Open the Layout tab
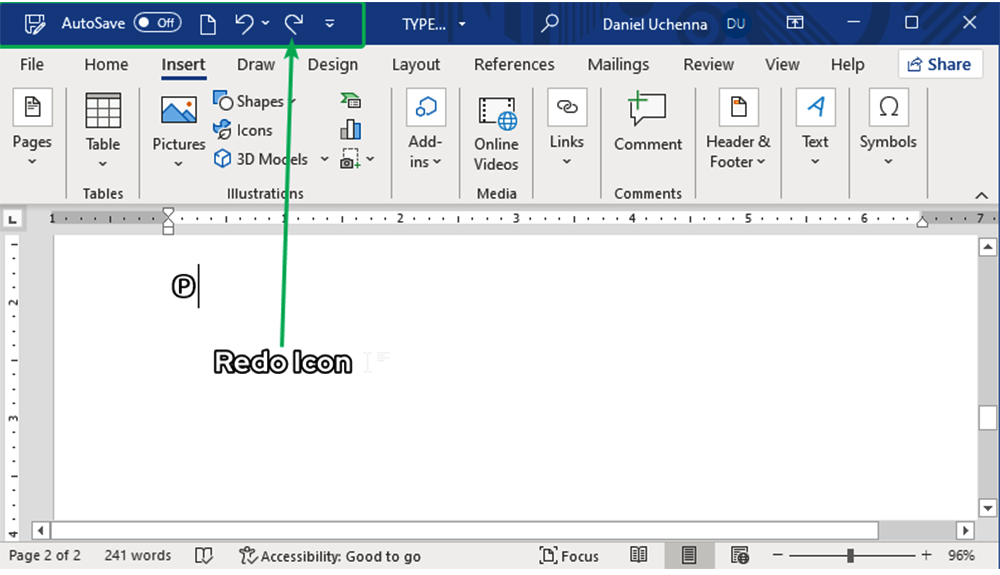 pyautogui.click(x=416, y=64)
